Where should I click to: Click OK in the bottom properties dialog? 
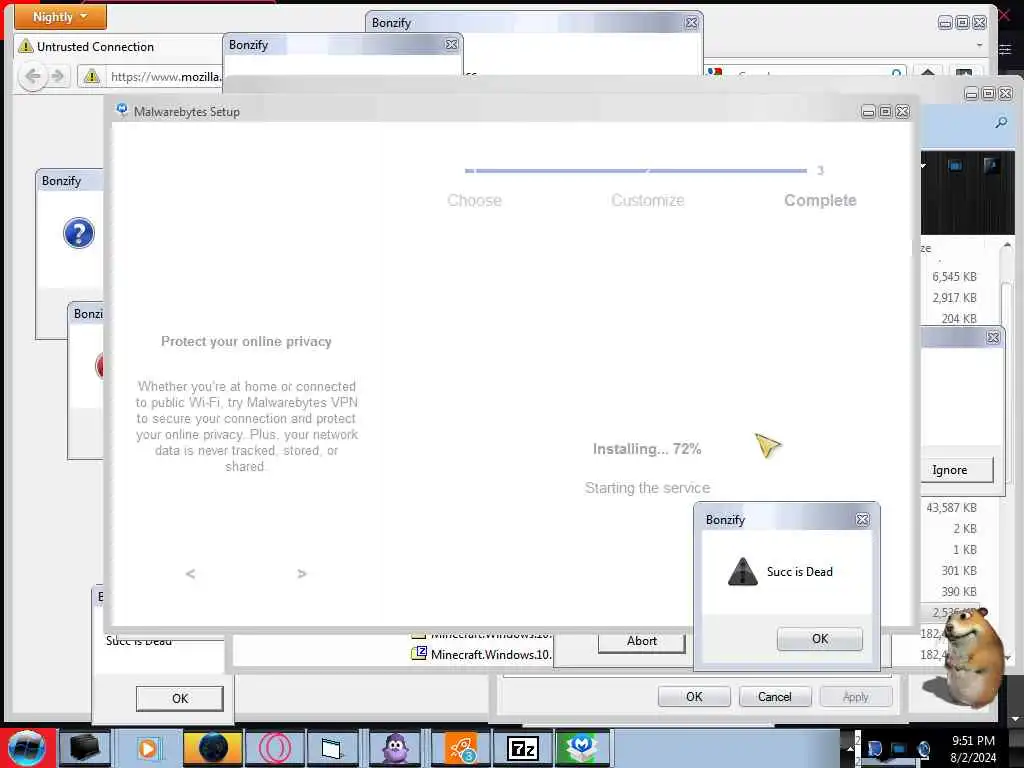click(694, 697)
